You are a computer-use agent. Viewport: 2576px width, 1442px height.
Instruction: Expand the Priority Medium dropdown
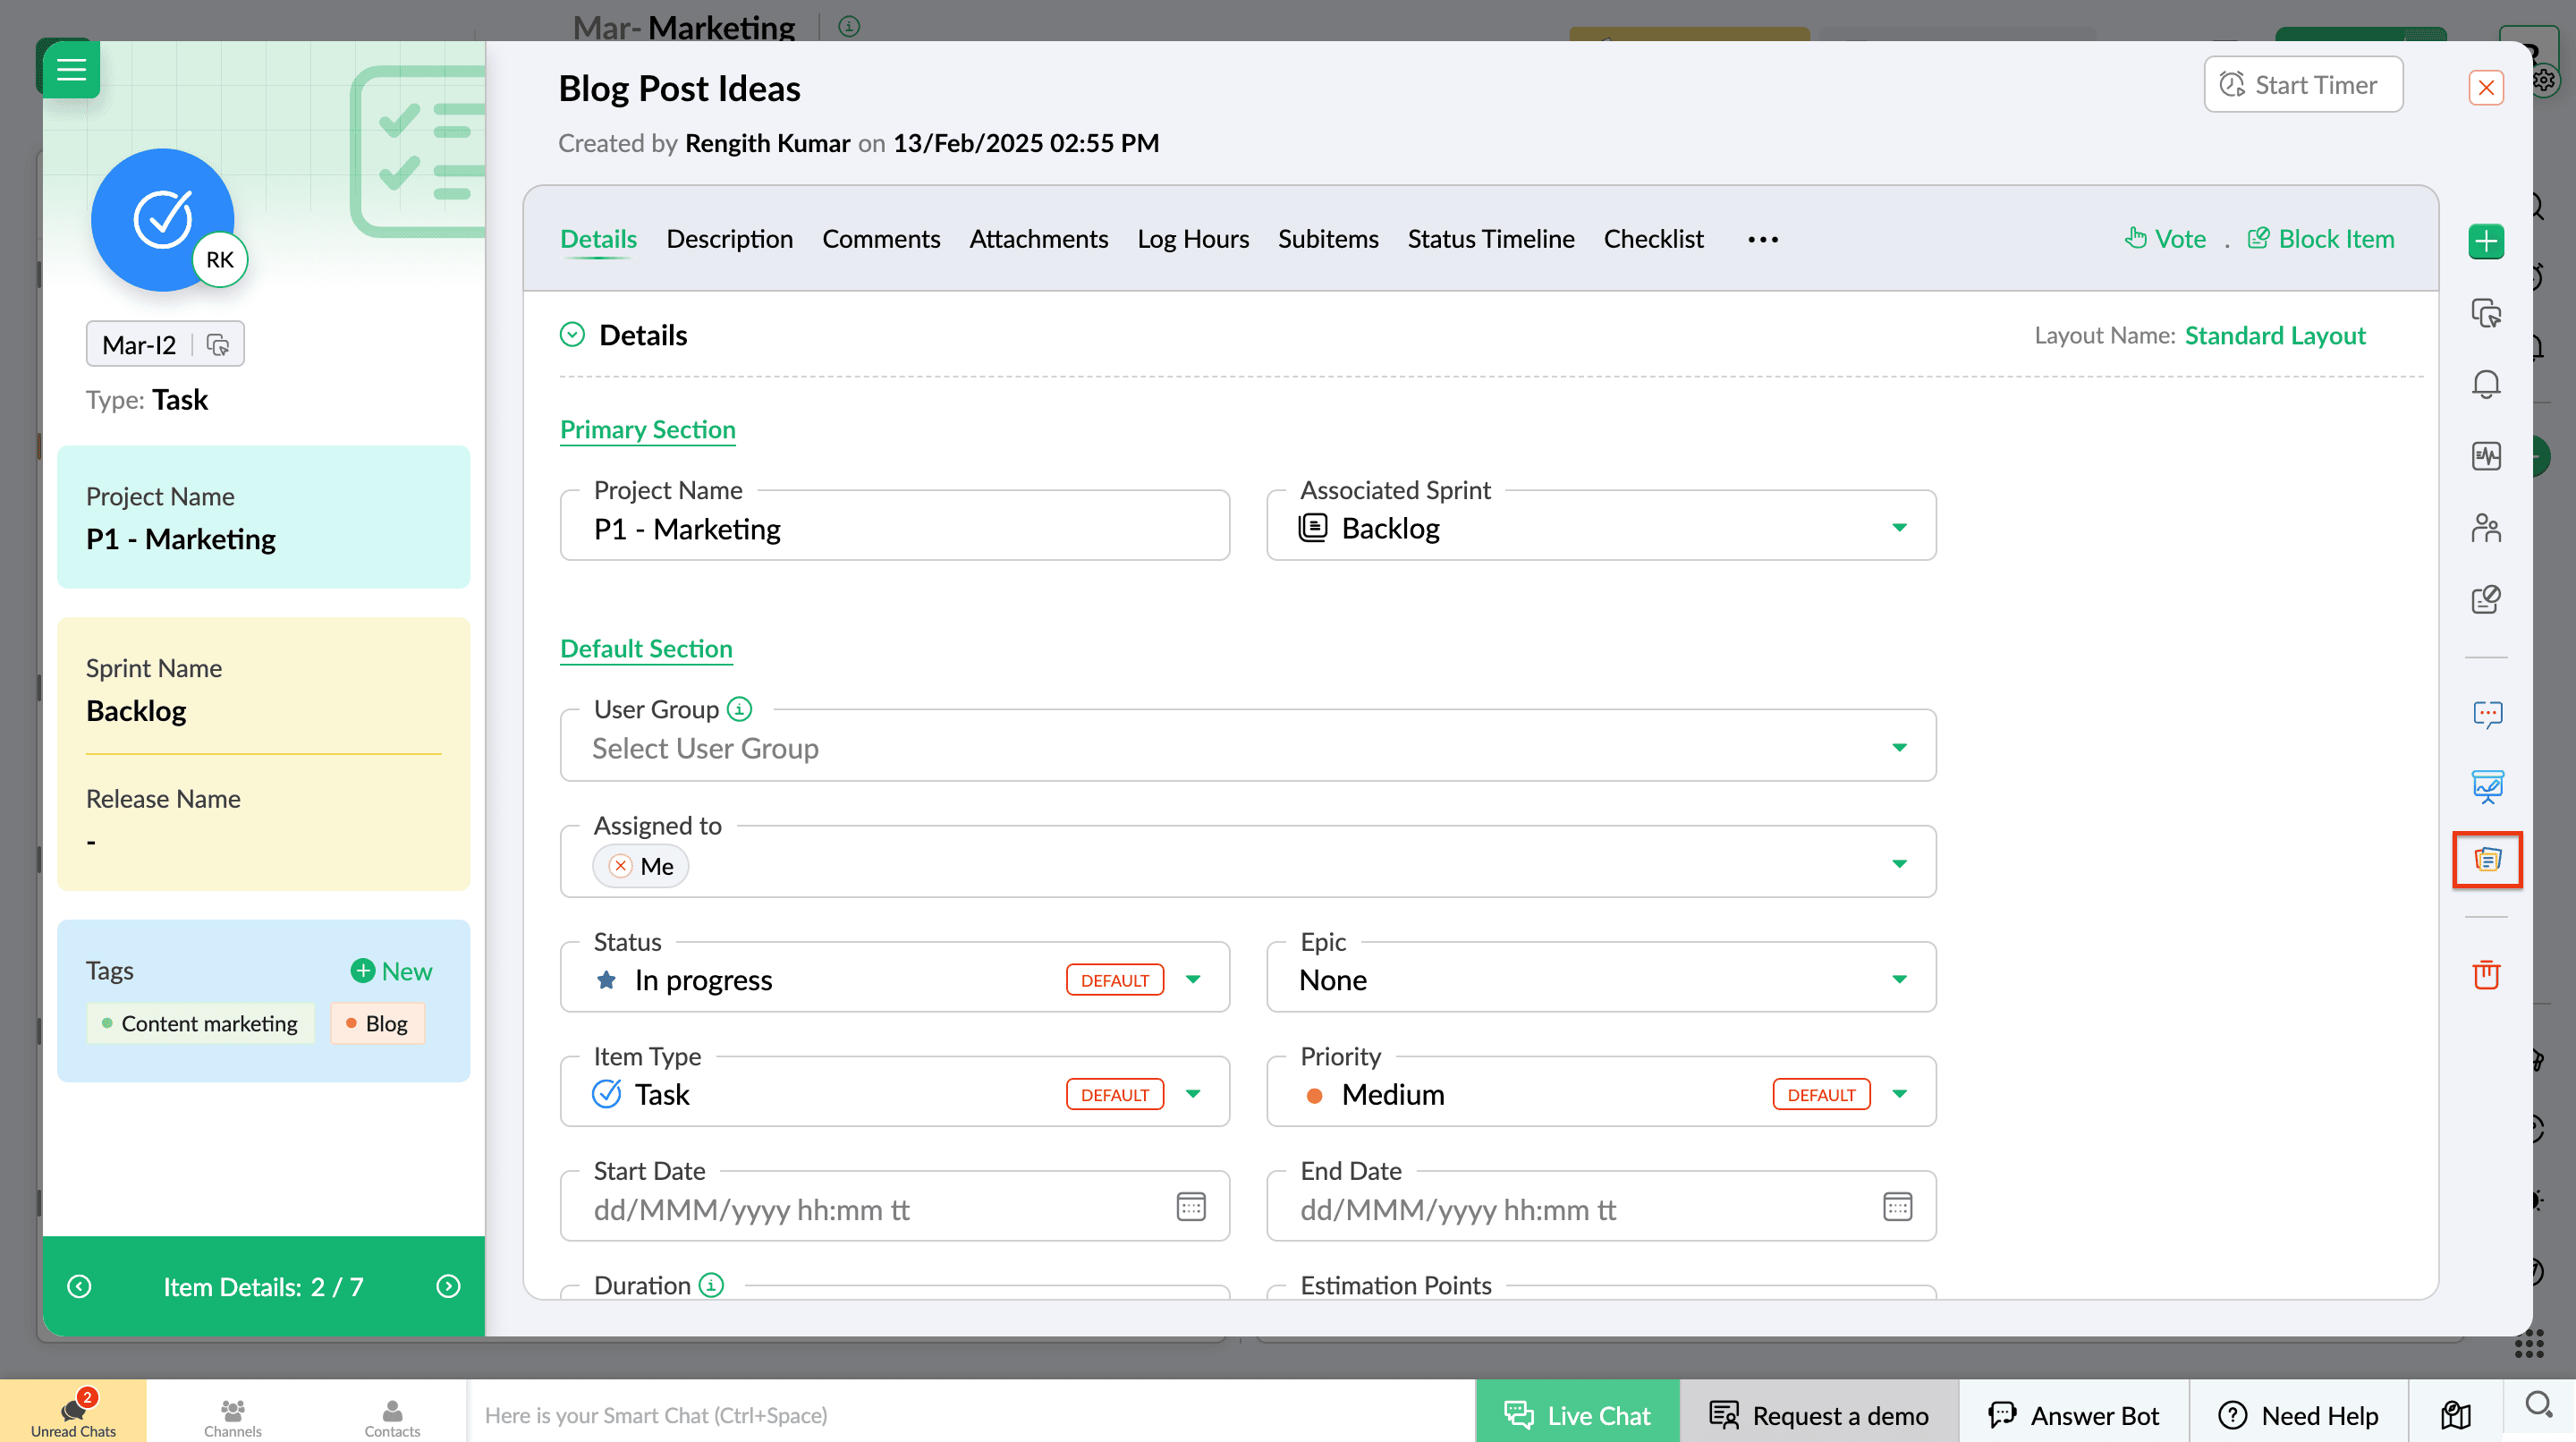[1899, 1094]
